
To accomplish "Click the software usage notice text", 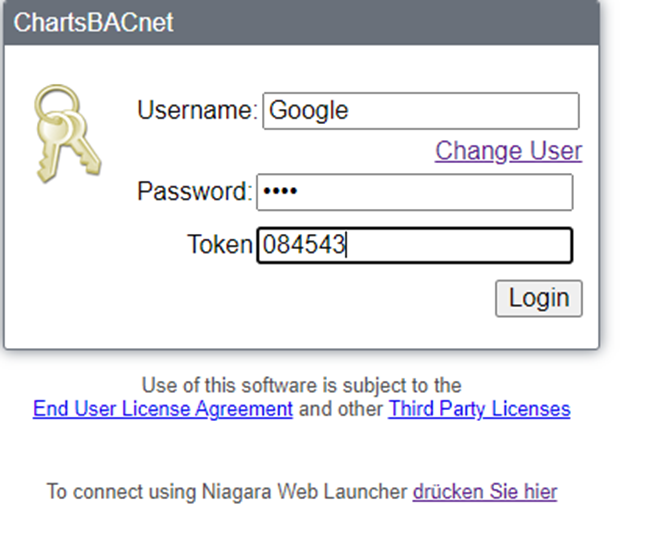I will 302,386.
